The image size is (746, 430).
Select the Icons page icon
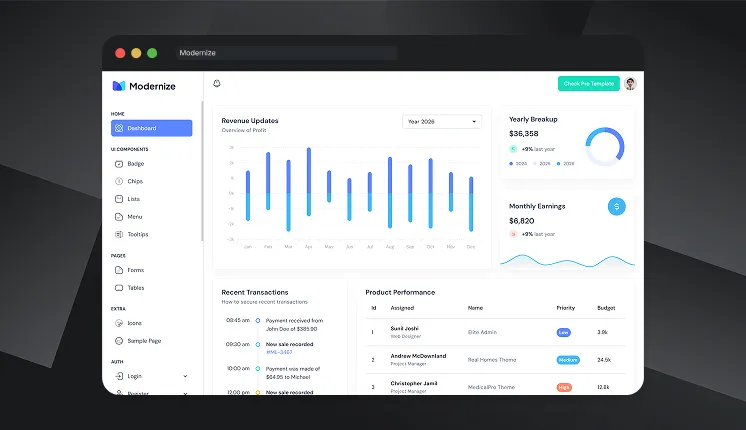click(119, 323)
